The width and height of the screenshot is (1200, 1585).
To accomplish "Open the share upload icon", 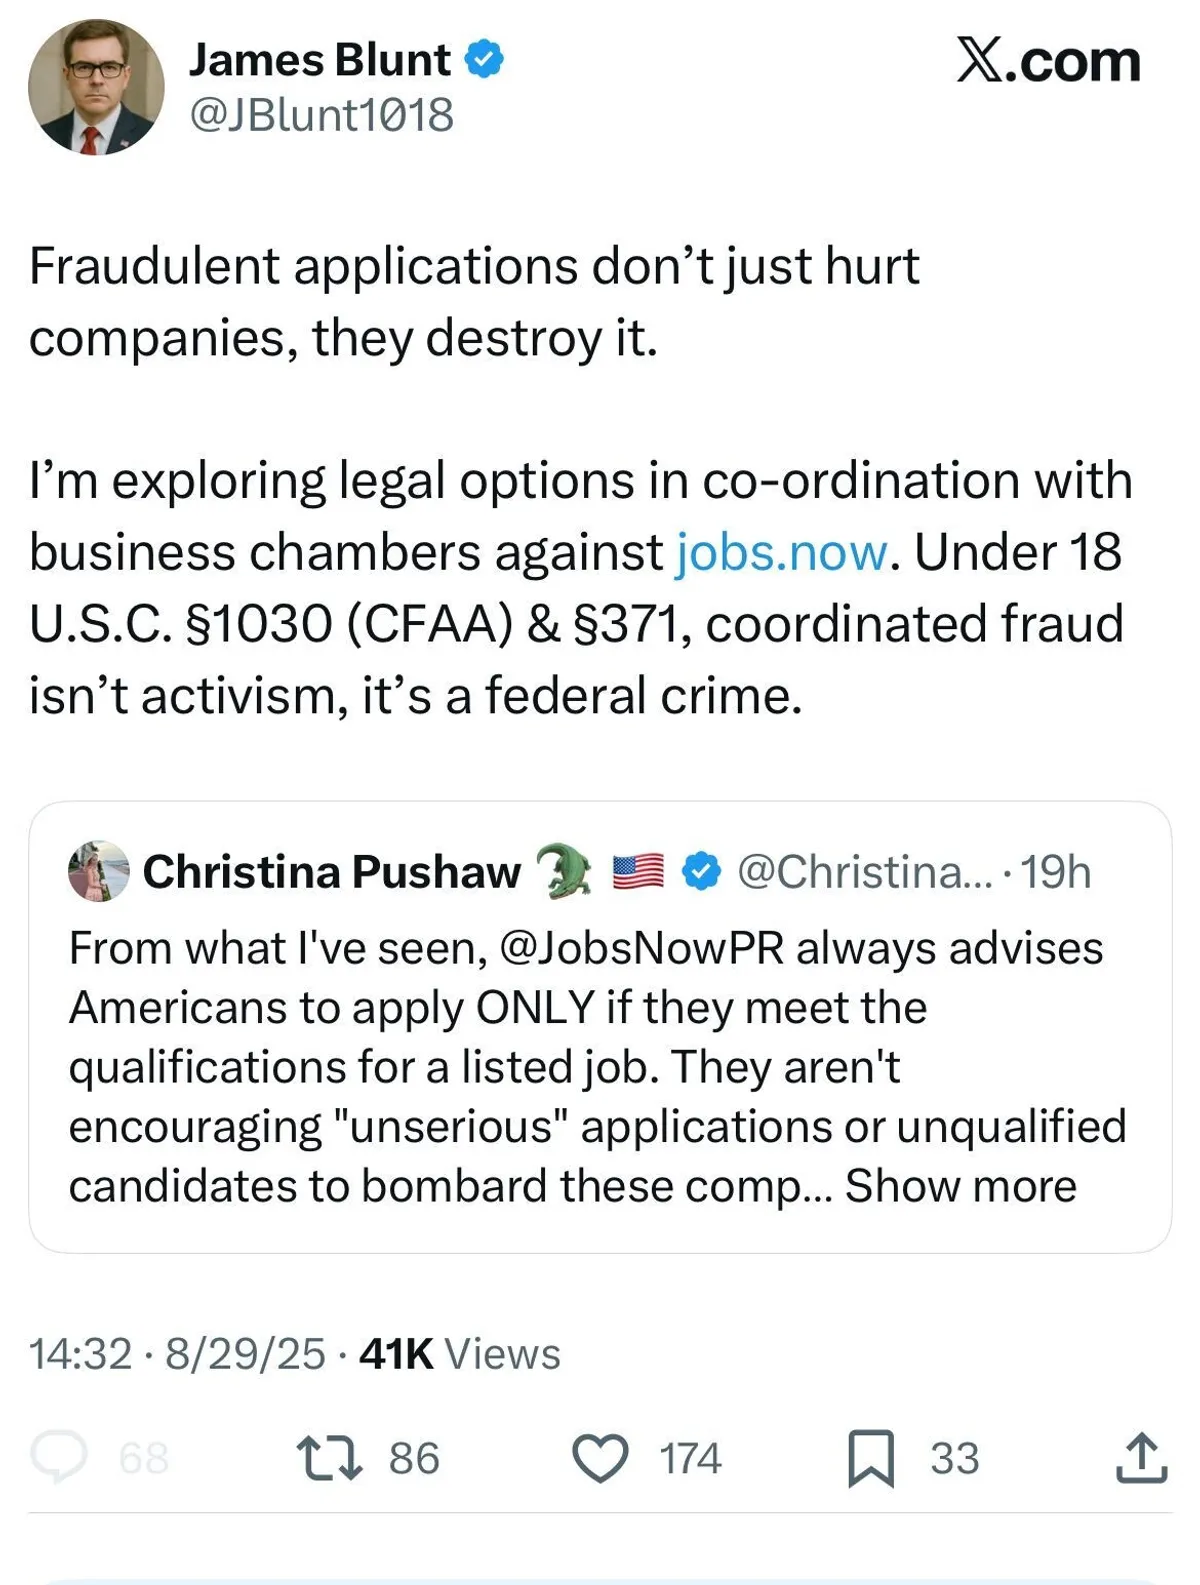I will pyautogui.click(x=1141, y=1457).
